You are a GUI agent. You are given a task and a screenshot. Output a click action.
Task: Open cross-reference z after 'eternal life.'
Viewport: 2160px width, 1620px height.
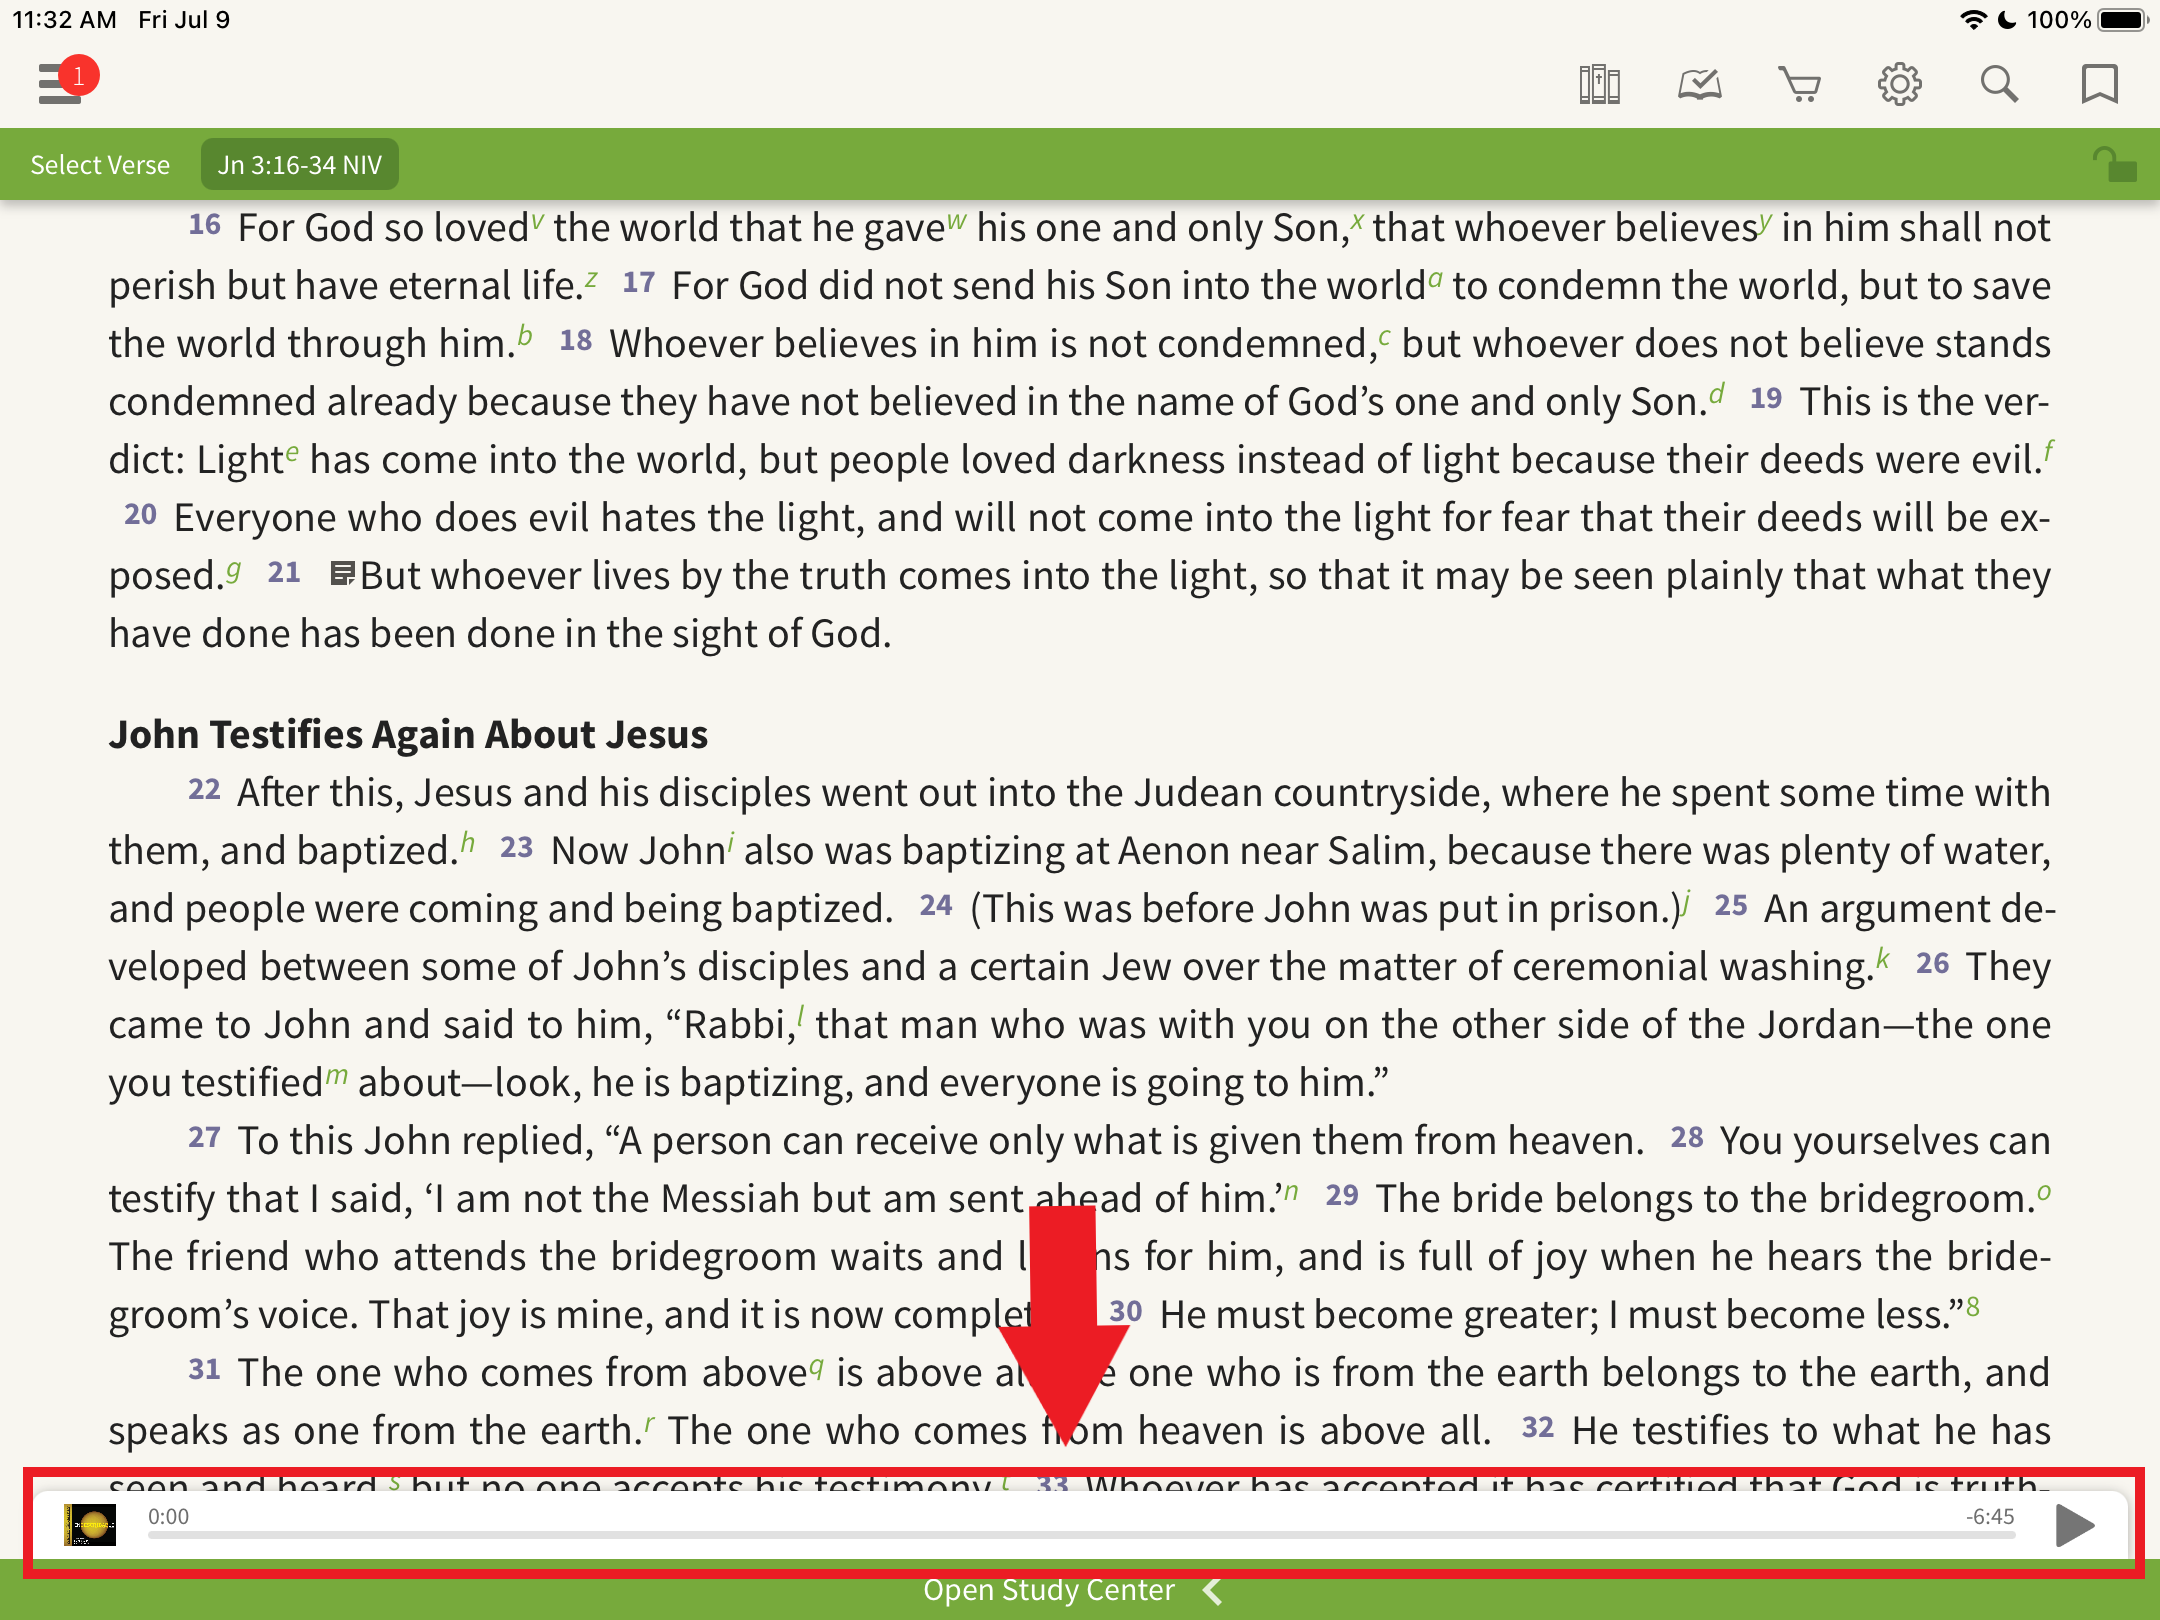click(591, 278)
